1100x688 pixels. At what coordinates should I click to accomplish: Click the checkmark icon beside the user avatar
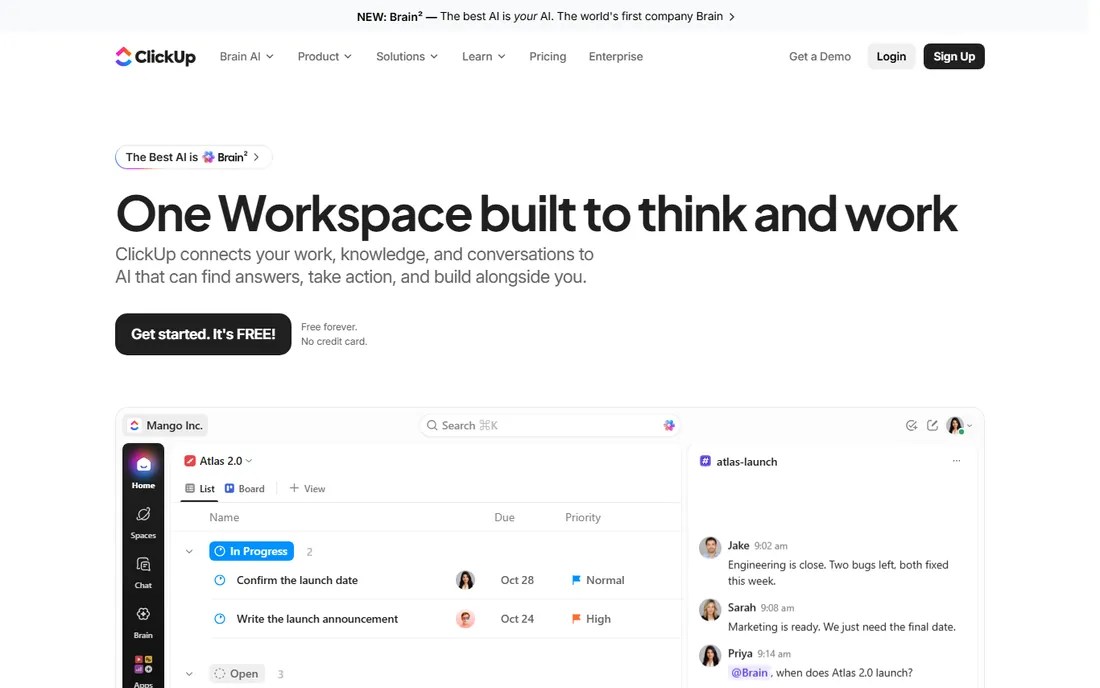[x=911, y=425]
